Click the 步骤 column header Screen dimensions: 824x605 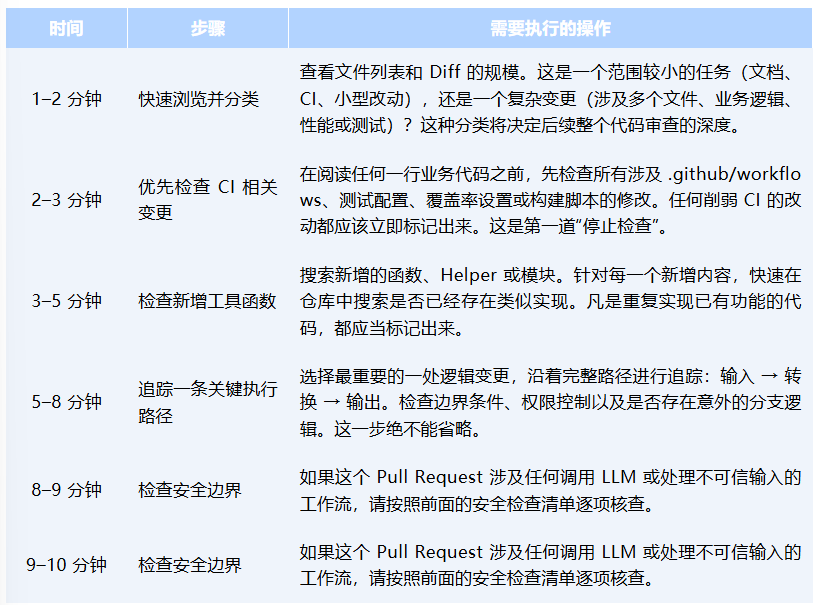click(208, 28)
